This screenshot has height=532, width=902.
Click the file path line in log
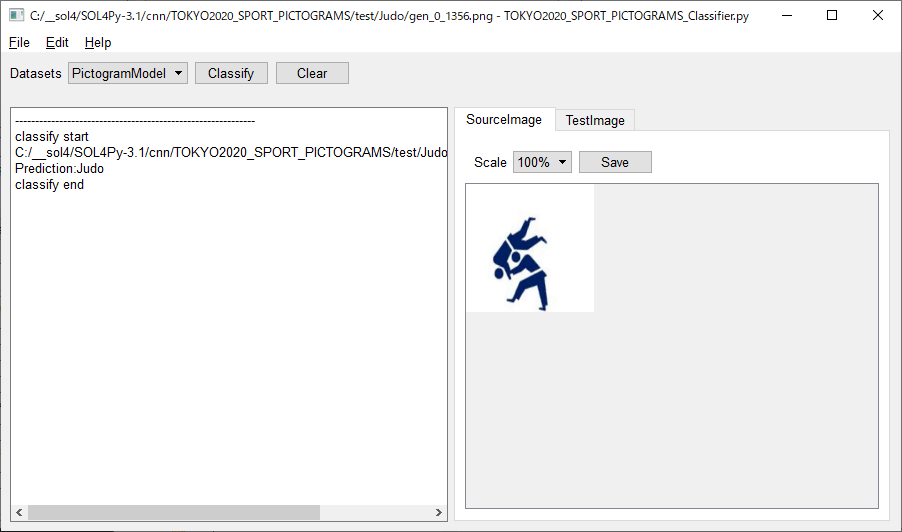click(x=231, y=152)
